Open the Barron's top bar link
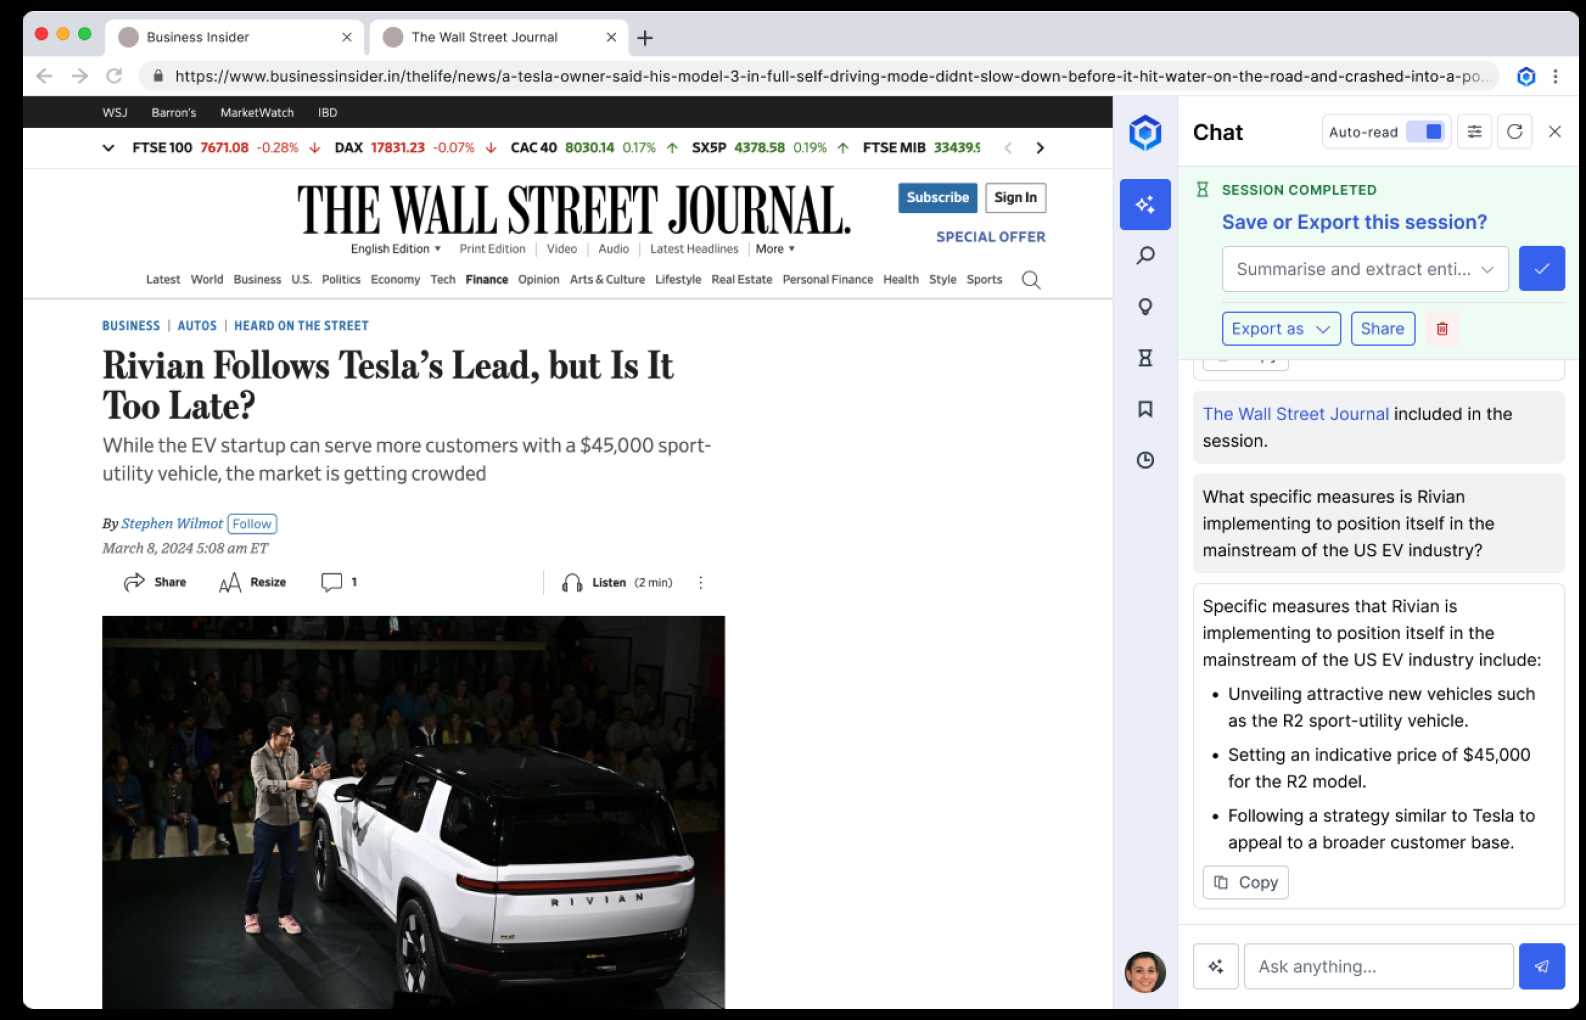This screenshot has height=1020, width=1586. 174,113
